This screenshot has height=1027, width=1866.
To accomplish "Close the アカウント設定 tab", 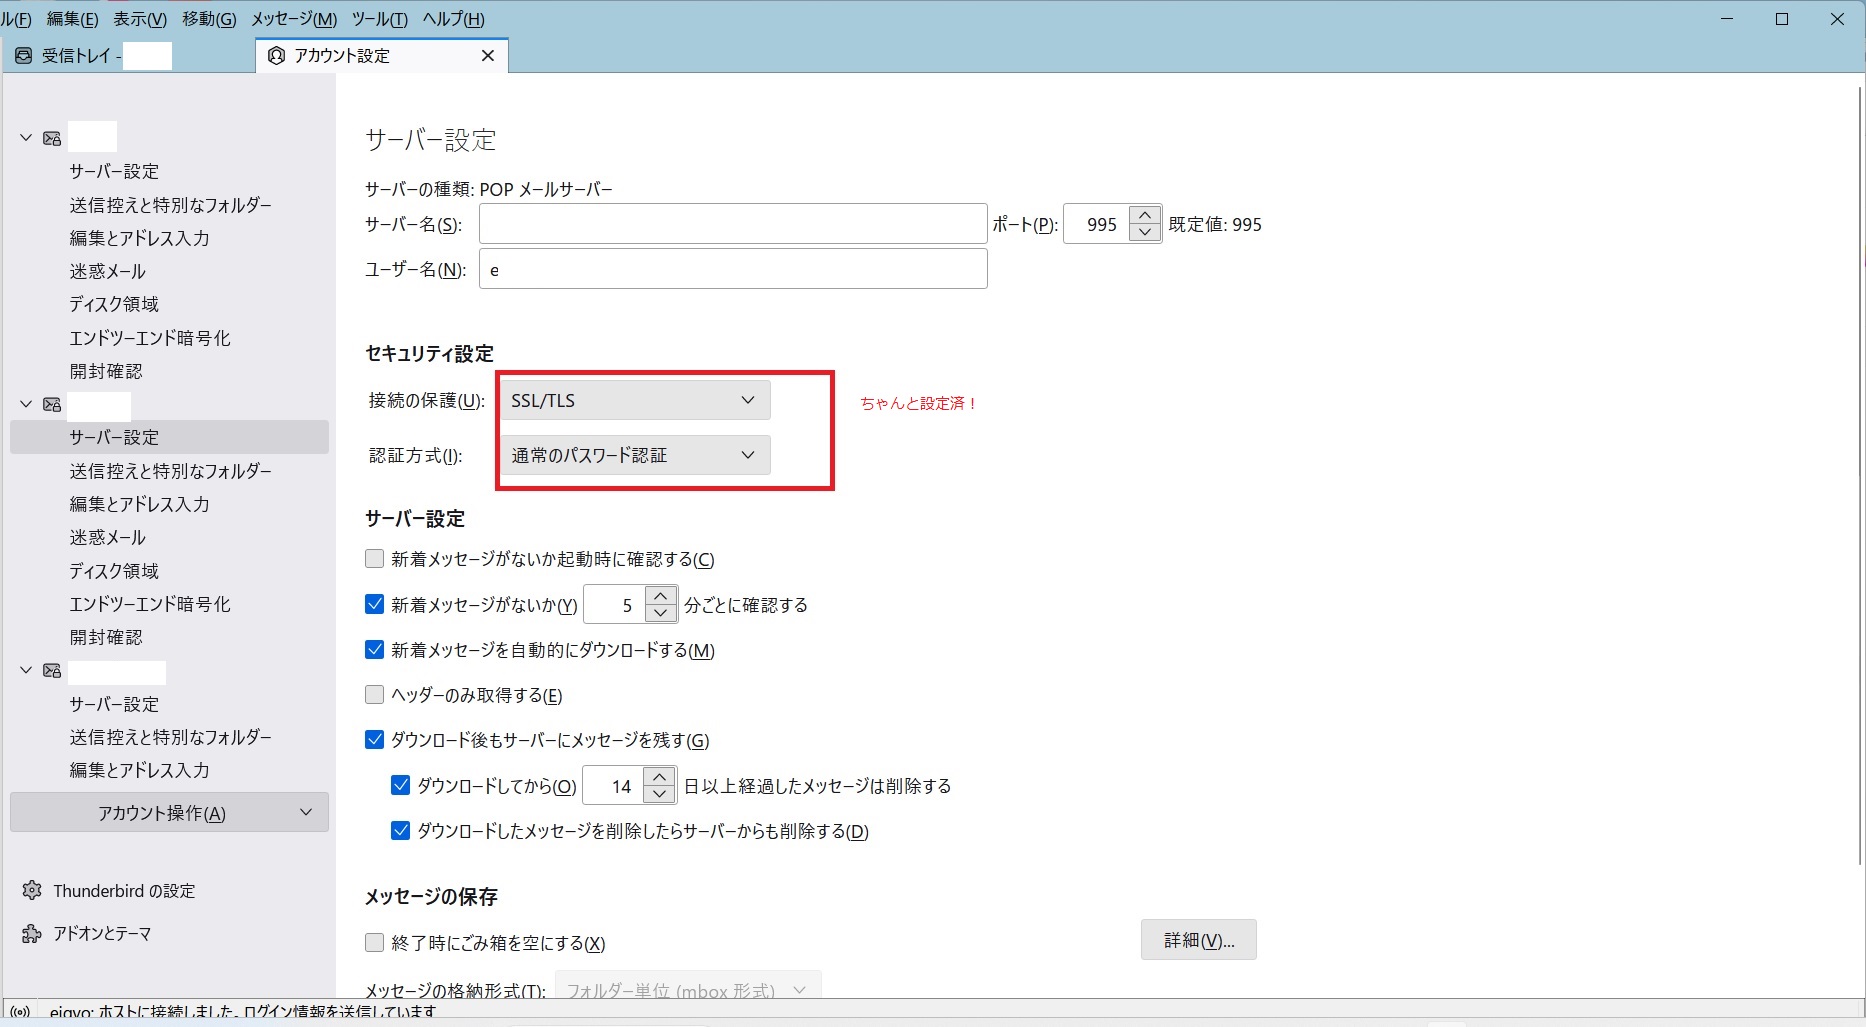I will click(x=488, y=56).
